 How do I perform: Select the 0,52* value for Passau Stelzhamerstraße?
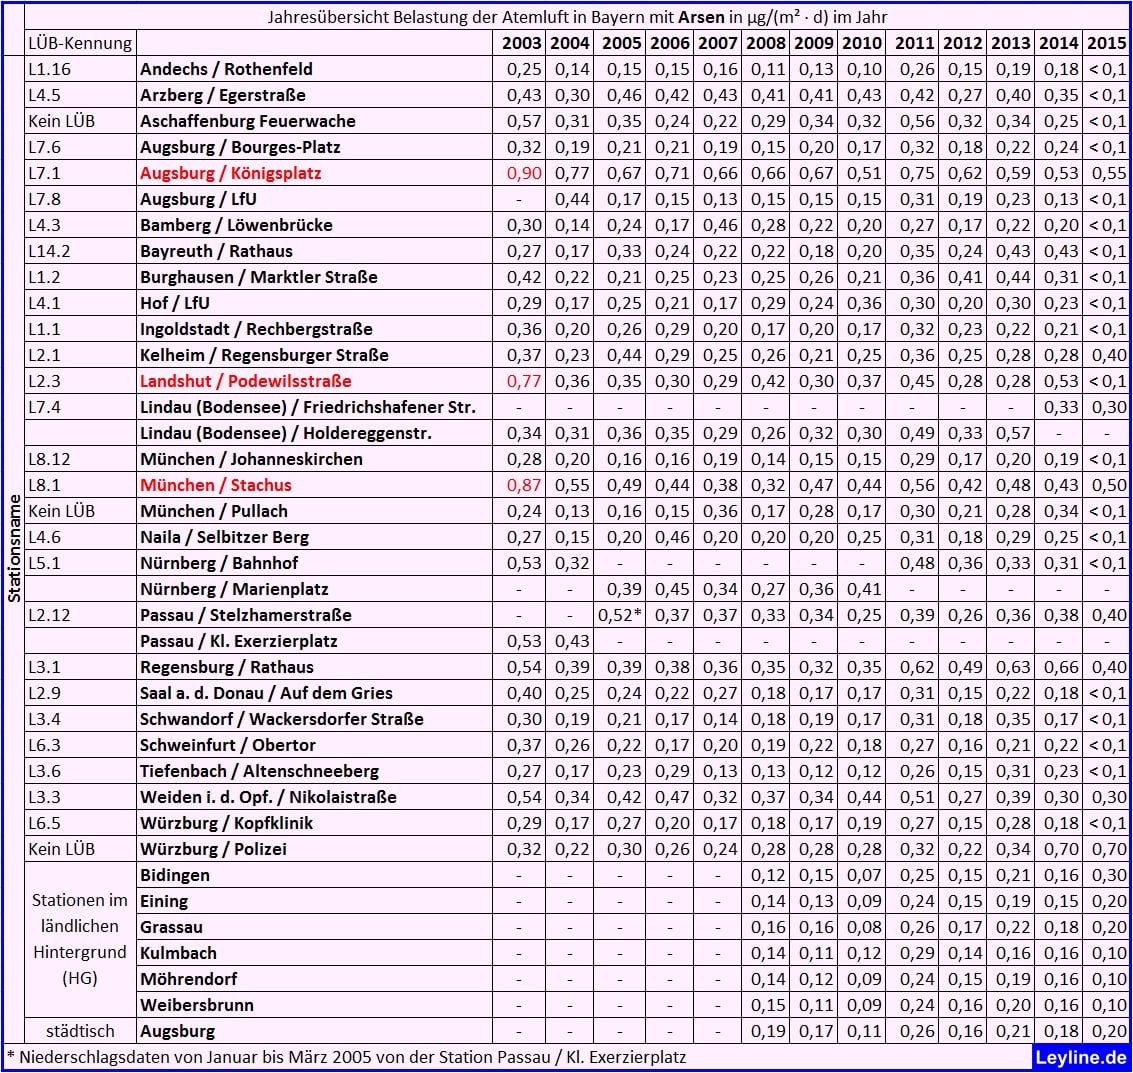(x=620, y=615)
